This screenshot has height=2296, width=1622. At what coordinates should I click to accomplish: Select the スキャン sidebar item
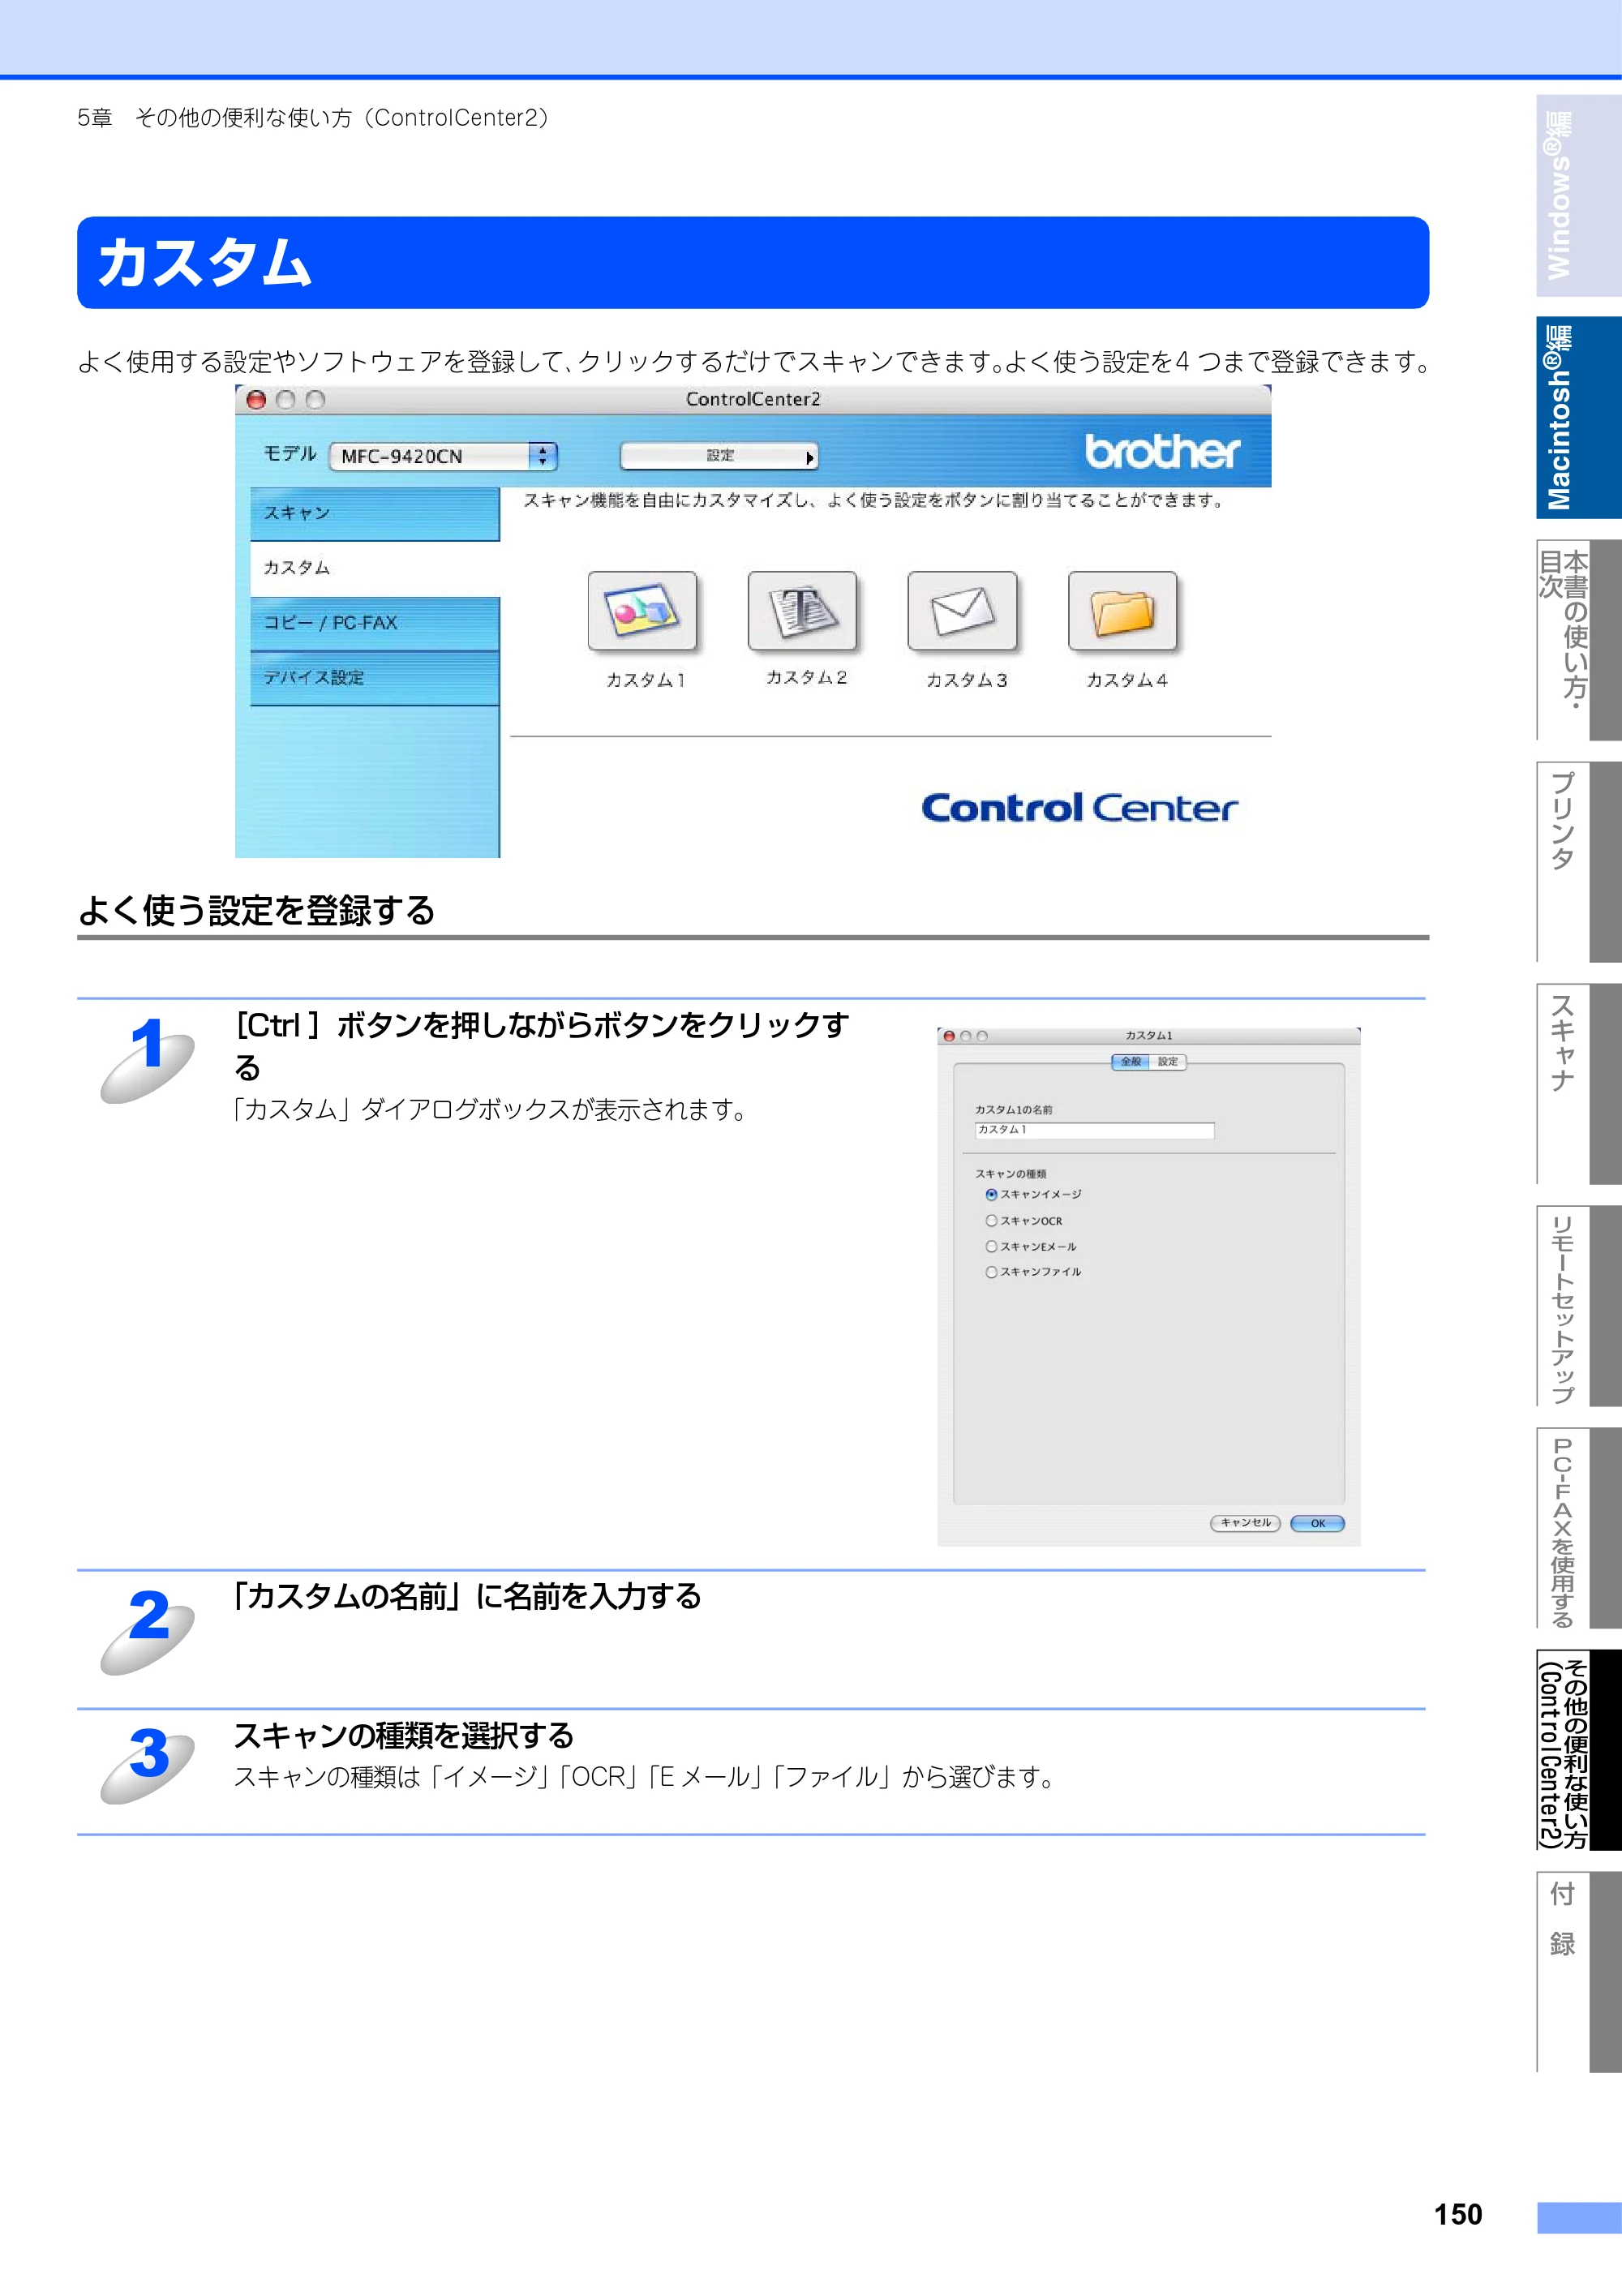[x=375, y=514]
